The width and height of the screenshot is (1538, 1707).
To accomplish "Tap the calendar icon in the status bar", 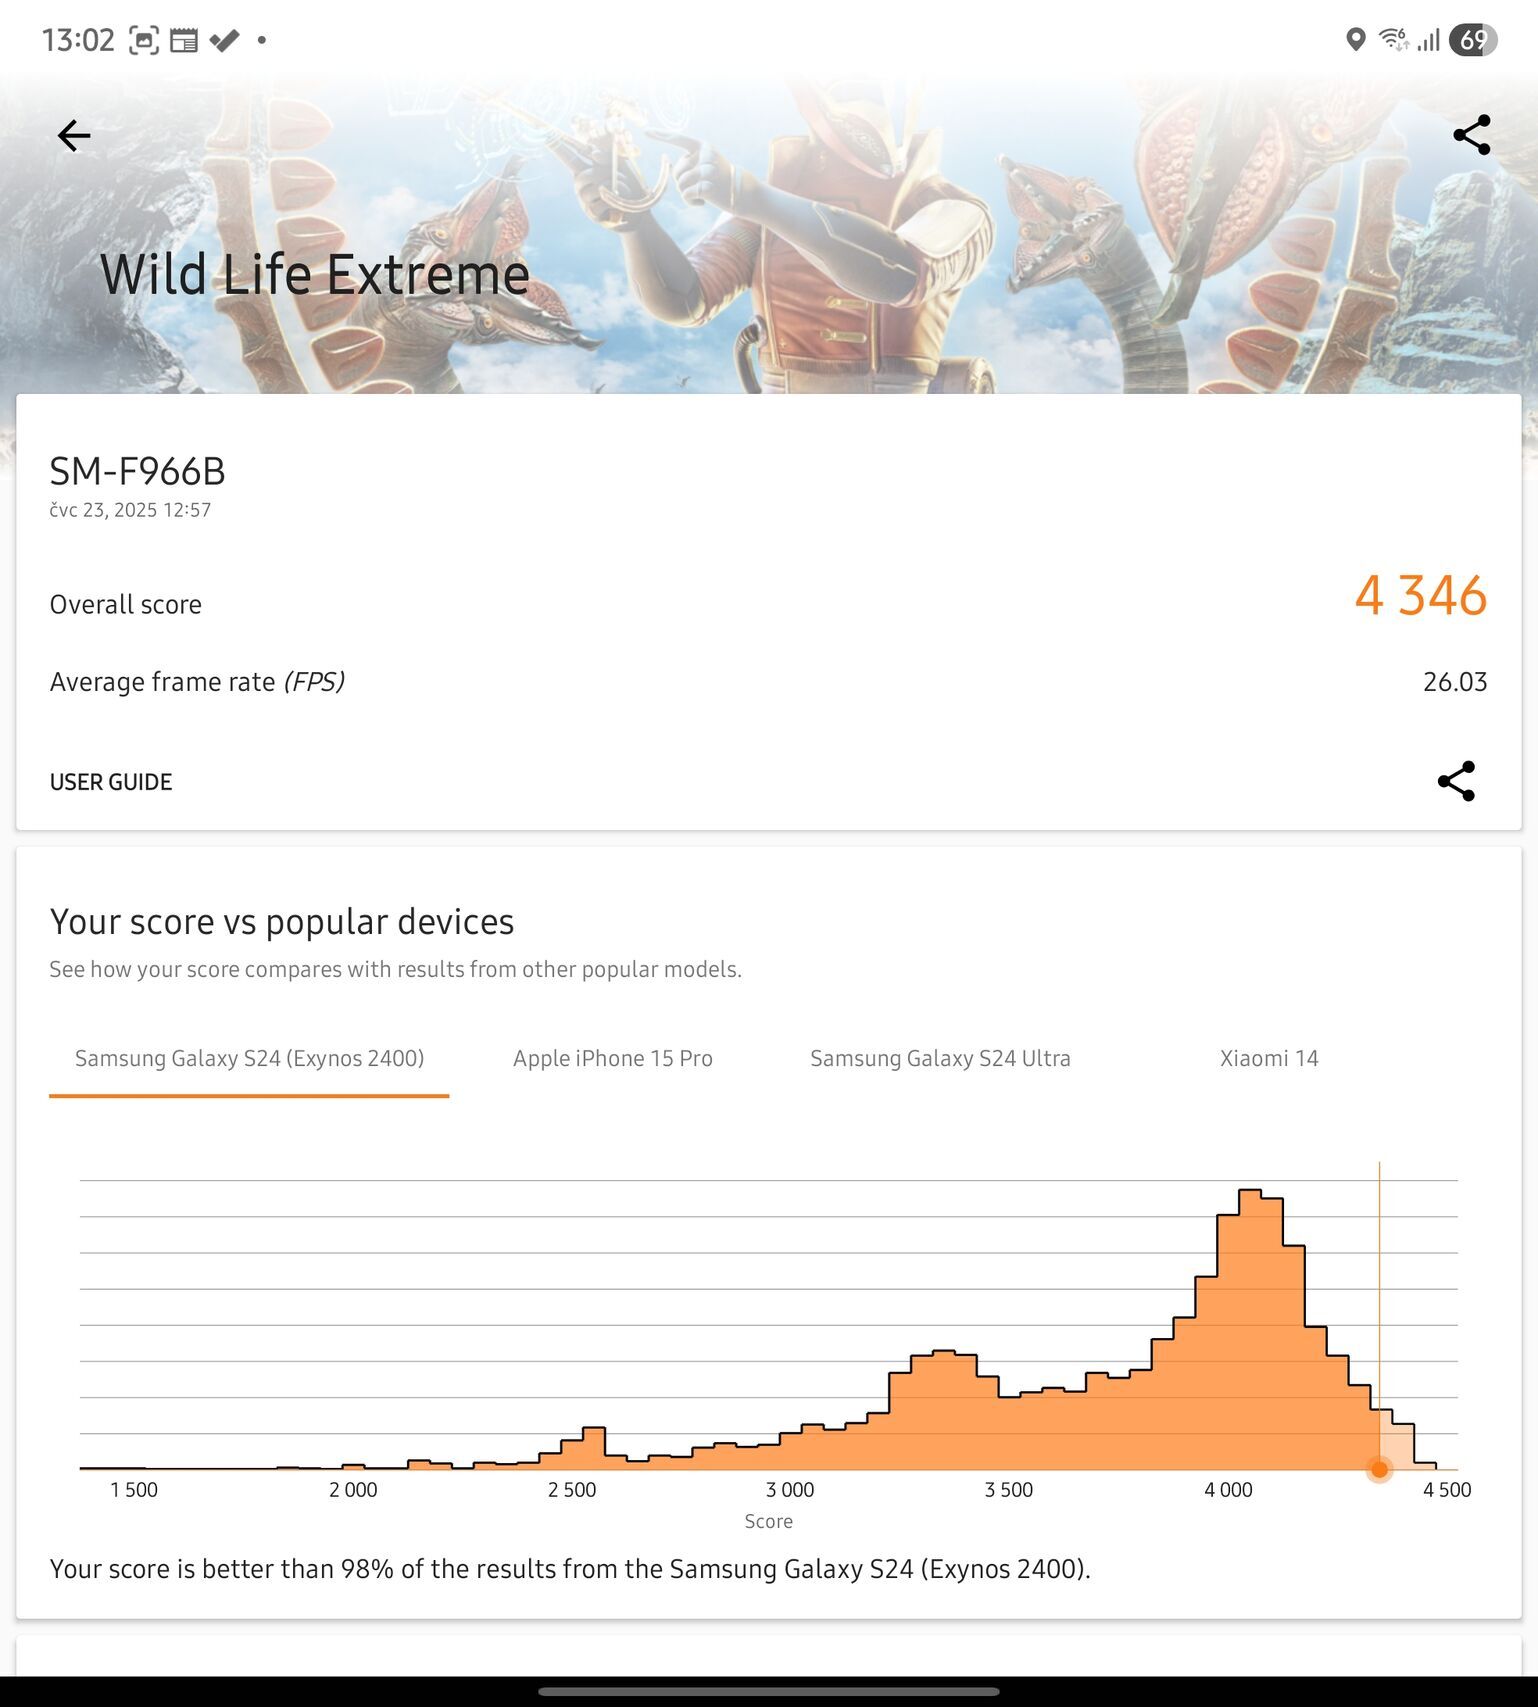I will [x=184, y=40].
